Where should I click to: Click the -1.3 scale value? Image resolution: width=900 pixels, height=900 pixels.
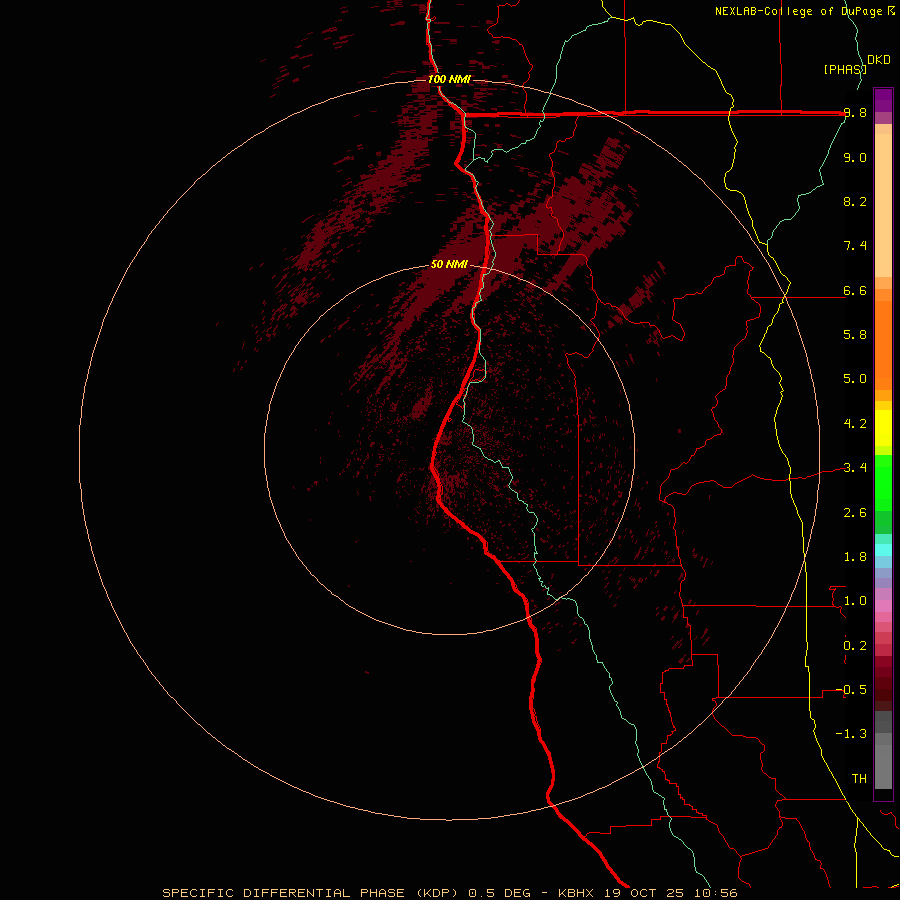851,734
